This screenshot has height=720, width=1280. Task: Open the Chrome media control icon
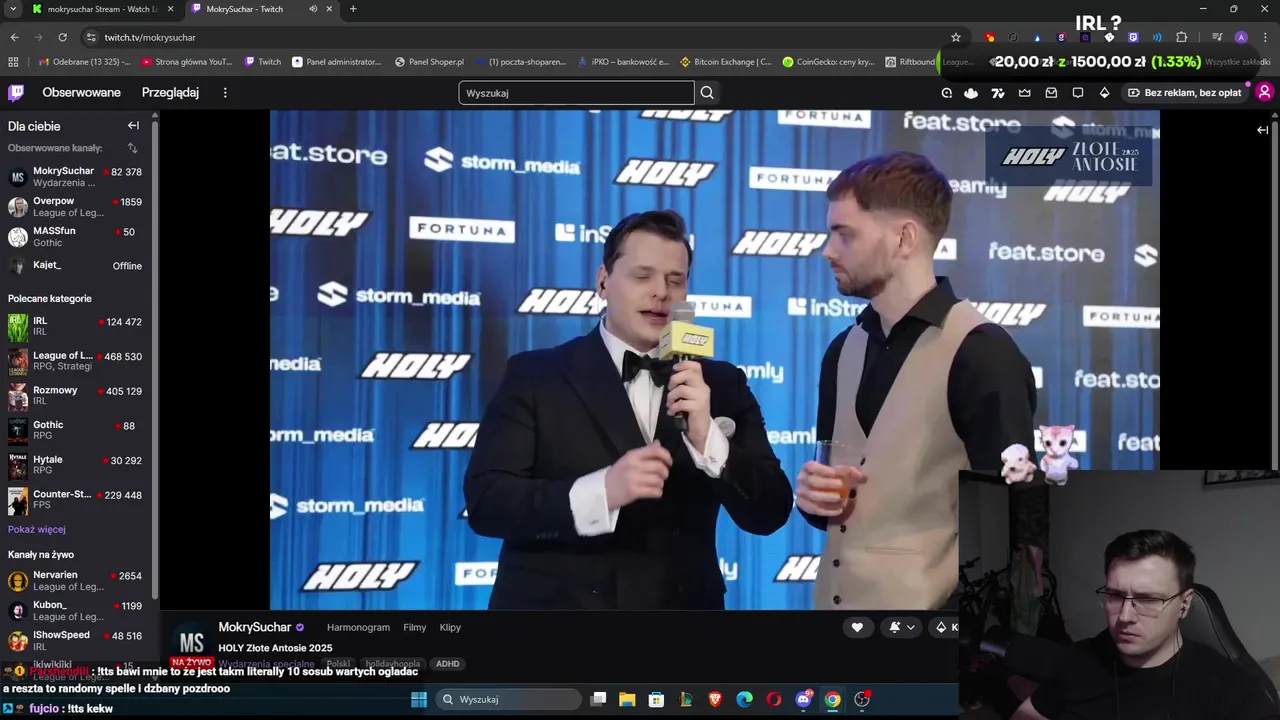1217,37
